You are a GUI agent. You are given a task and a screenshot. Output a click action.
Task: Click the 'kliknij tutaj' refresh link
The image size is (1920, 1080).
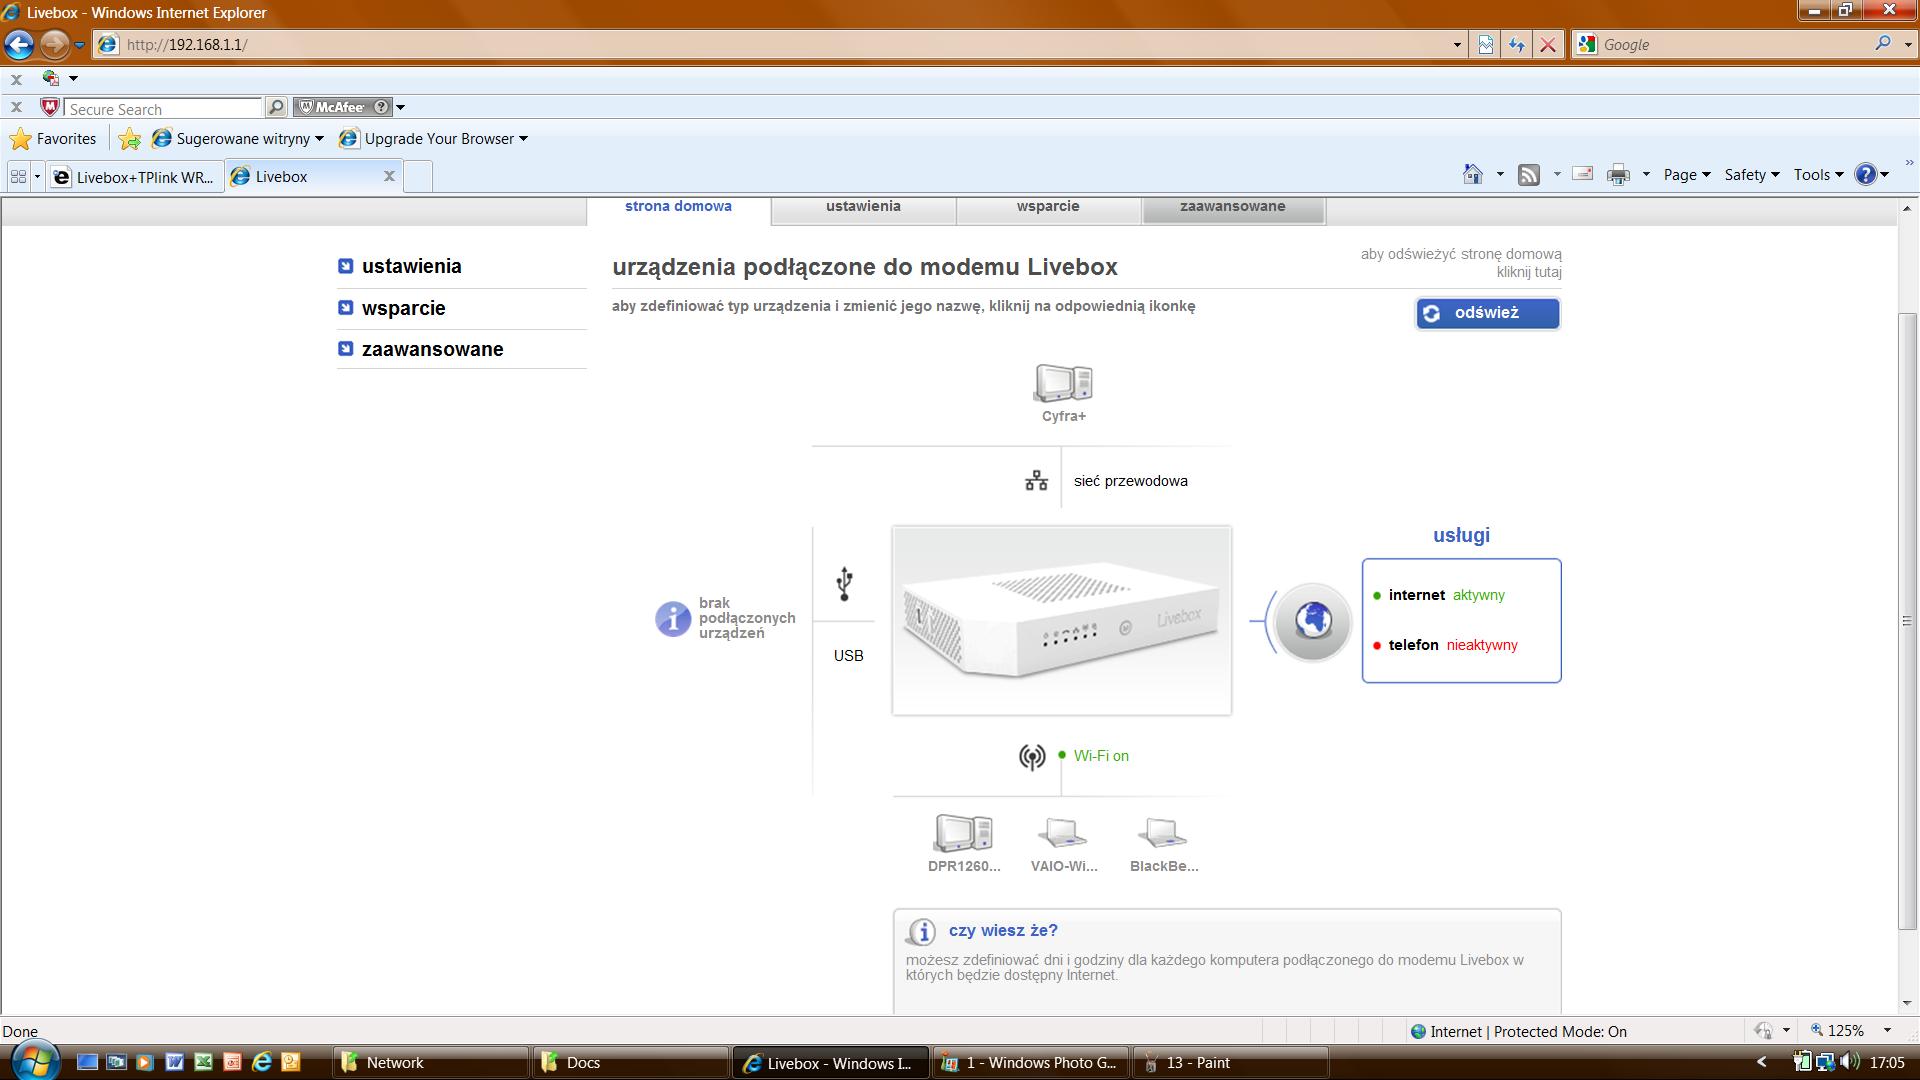(1529, 272)
